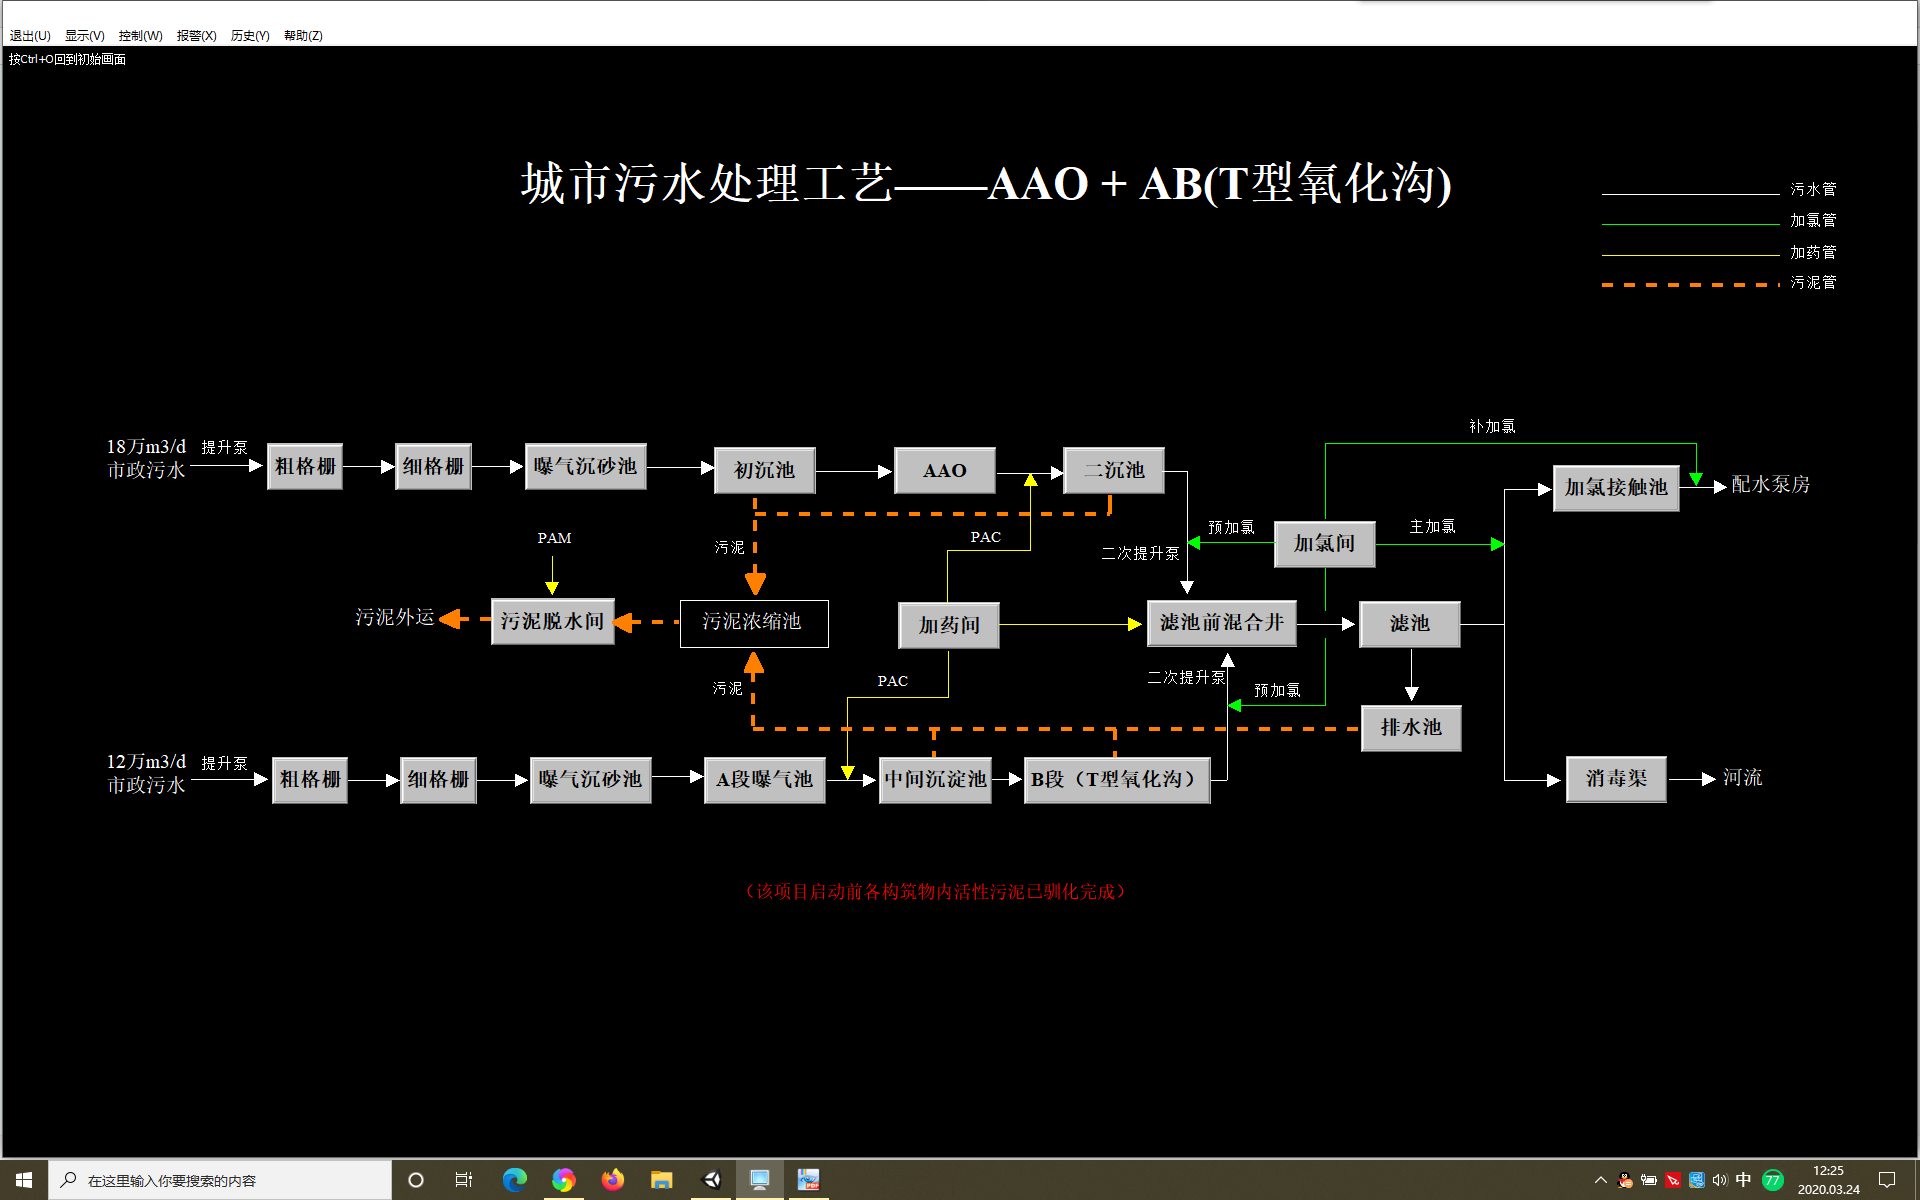Click the 滤池前混合井 block
The width and height of the screenshot is (1920, 1200).
tap(1221, 623)
